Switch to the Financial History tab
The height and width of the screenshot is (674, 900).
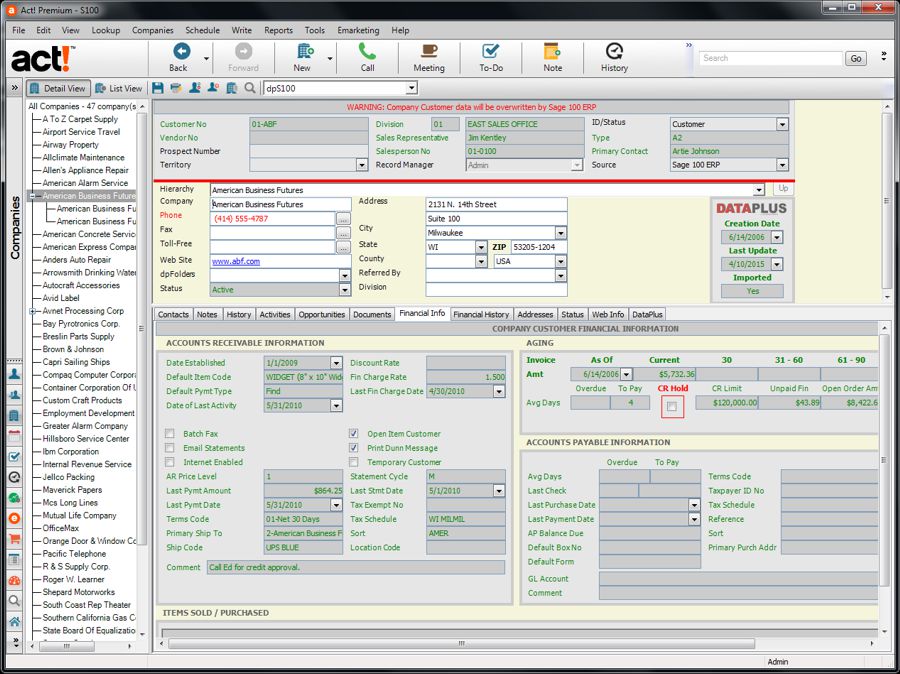tap(481, 313)
